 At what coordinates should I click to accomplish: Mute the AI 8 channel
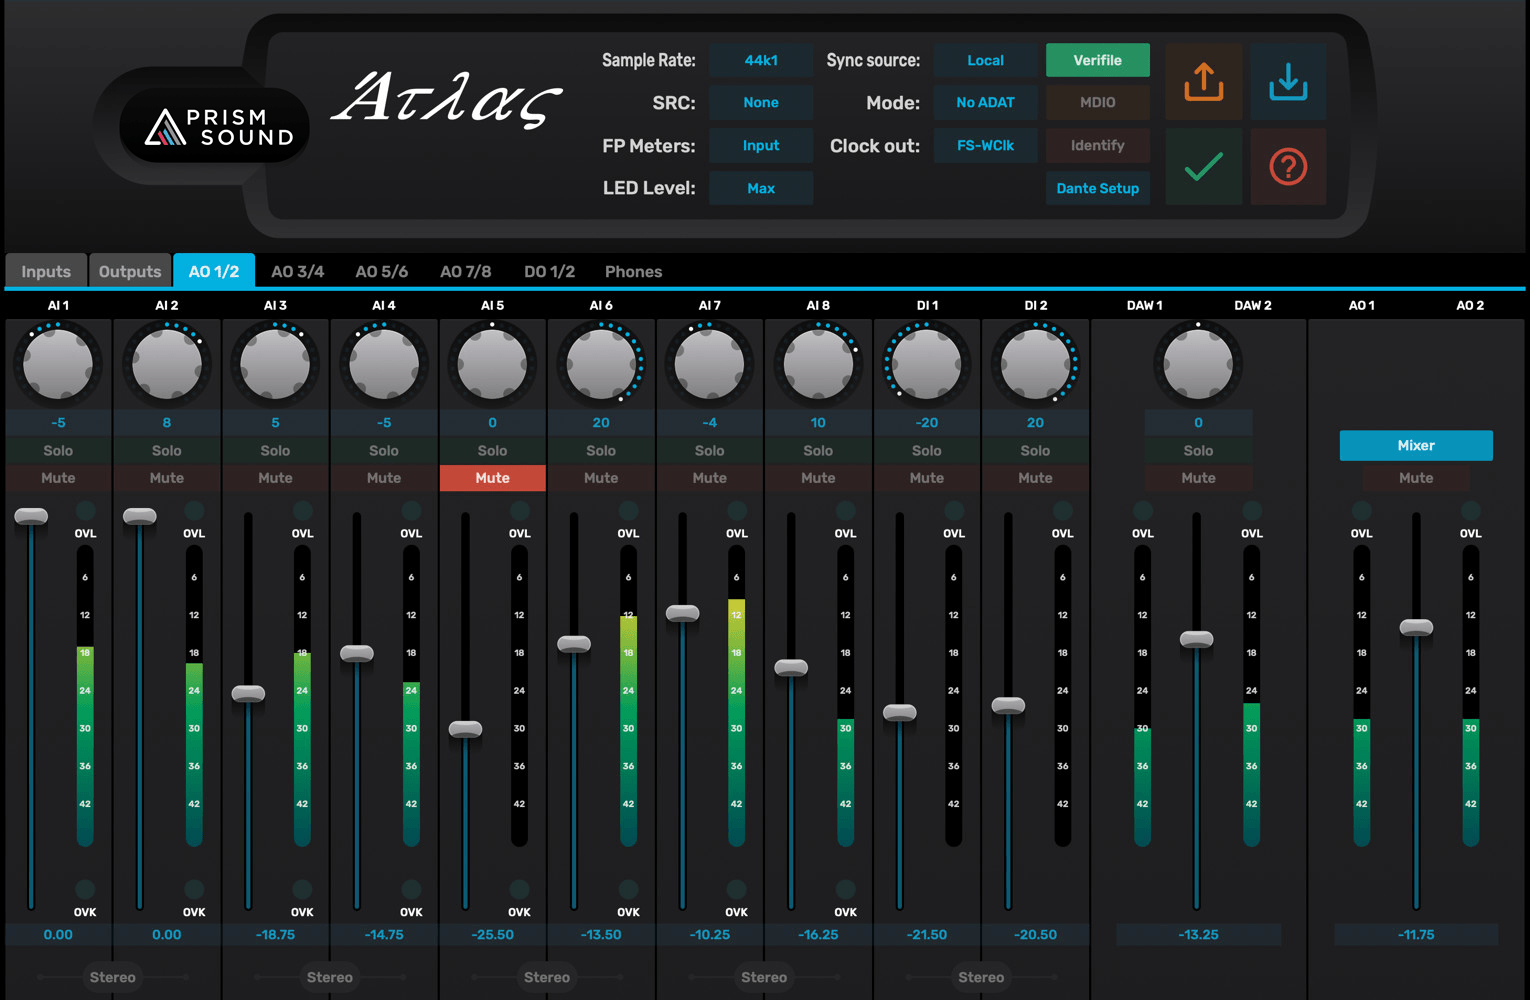point(818,478)
